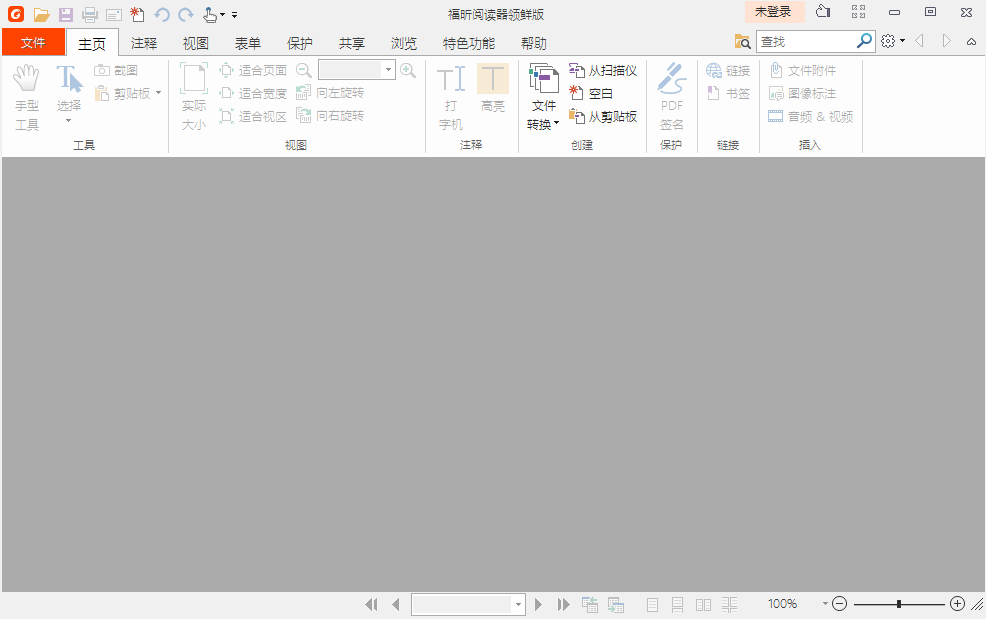The height and width of the screenshot is (619, 986).
Task: Open the 文件 menu
Action: point(33,43)
